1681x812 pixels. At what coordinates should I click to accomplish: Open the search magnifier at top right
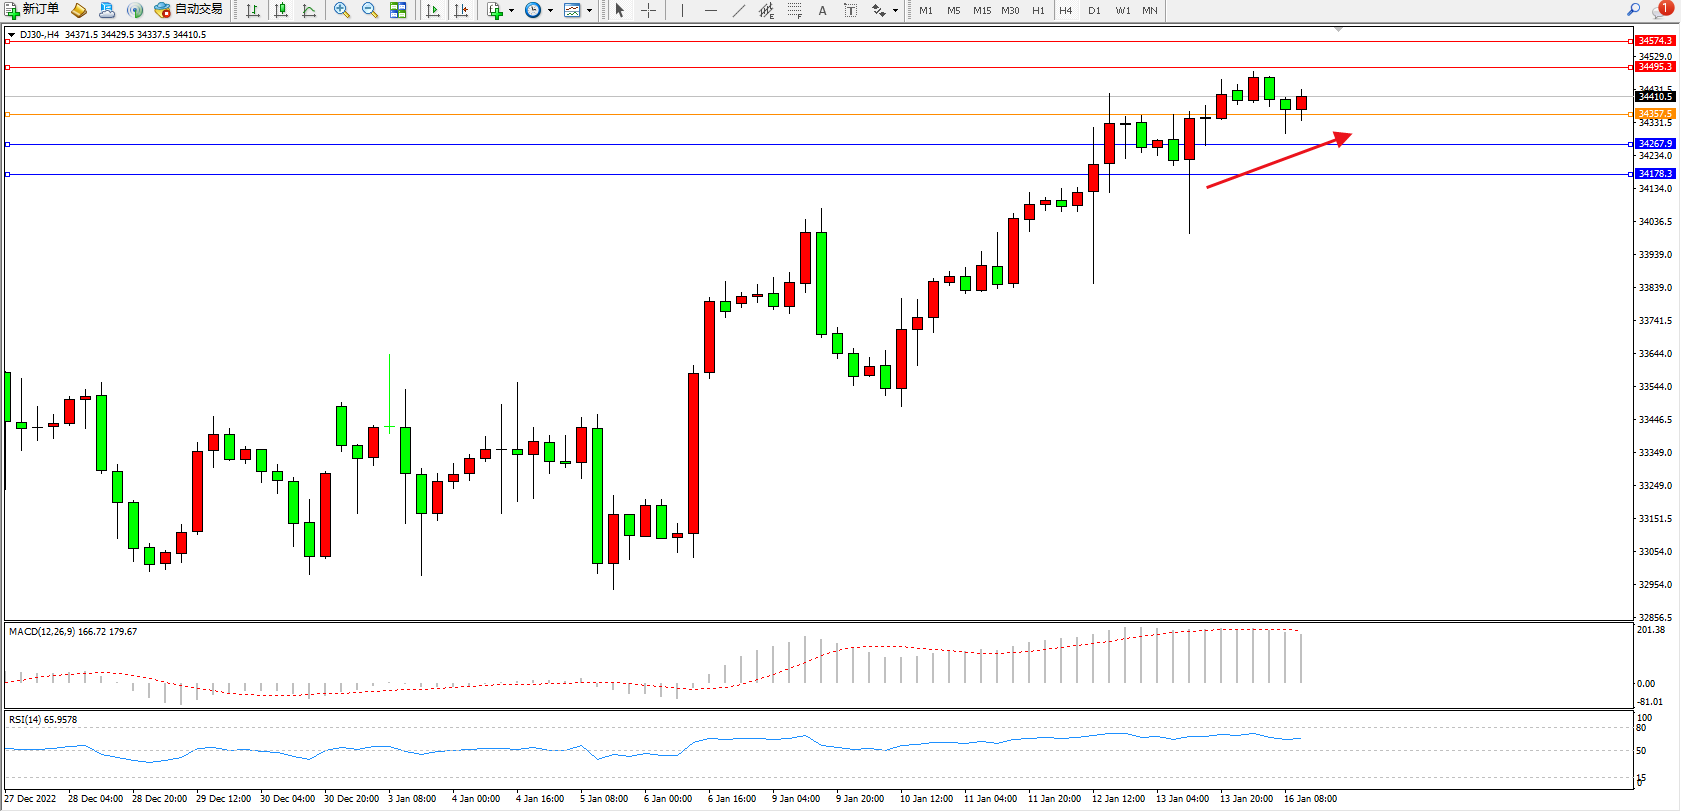(x=1633, y=10)
